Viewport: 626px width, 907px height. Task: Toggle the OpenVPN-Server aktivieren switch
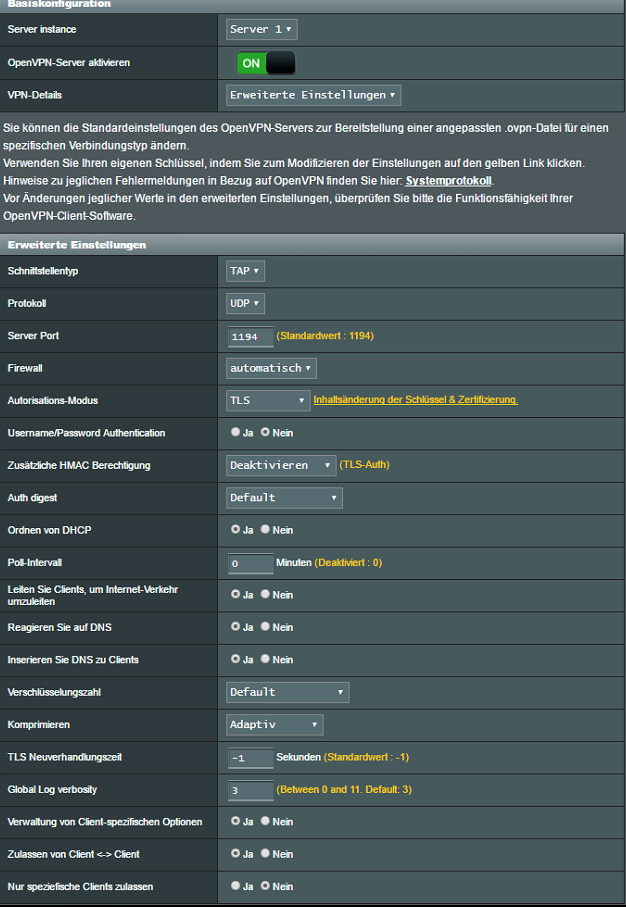pos(265,63)
